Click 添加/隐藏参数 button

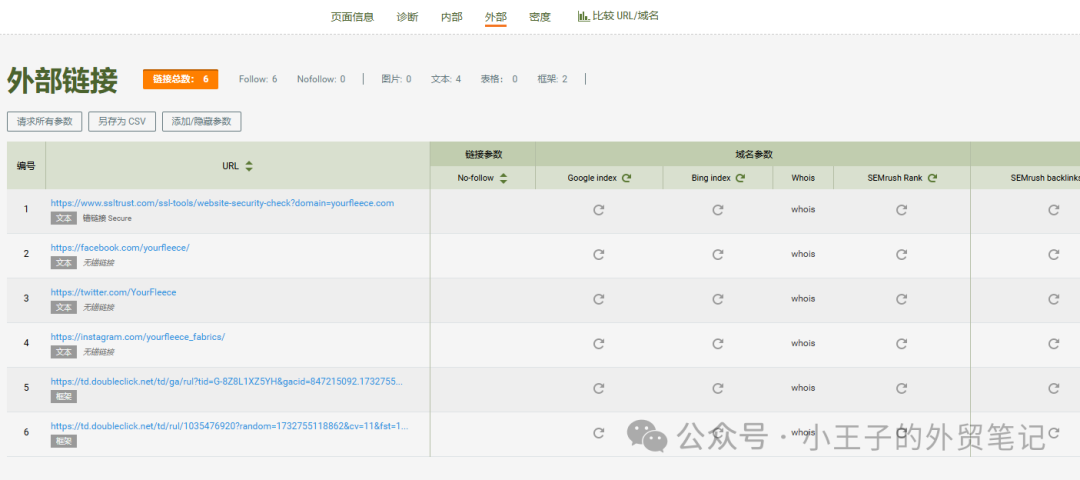click(x=201, y=121)
